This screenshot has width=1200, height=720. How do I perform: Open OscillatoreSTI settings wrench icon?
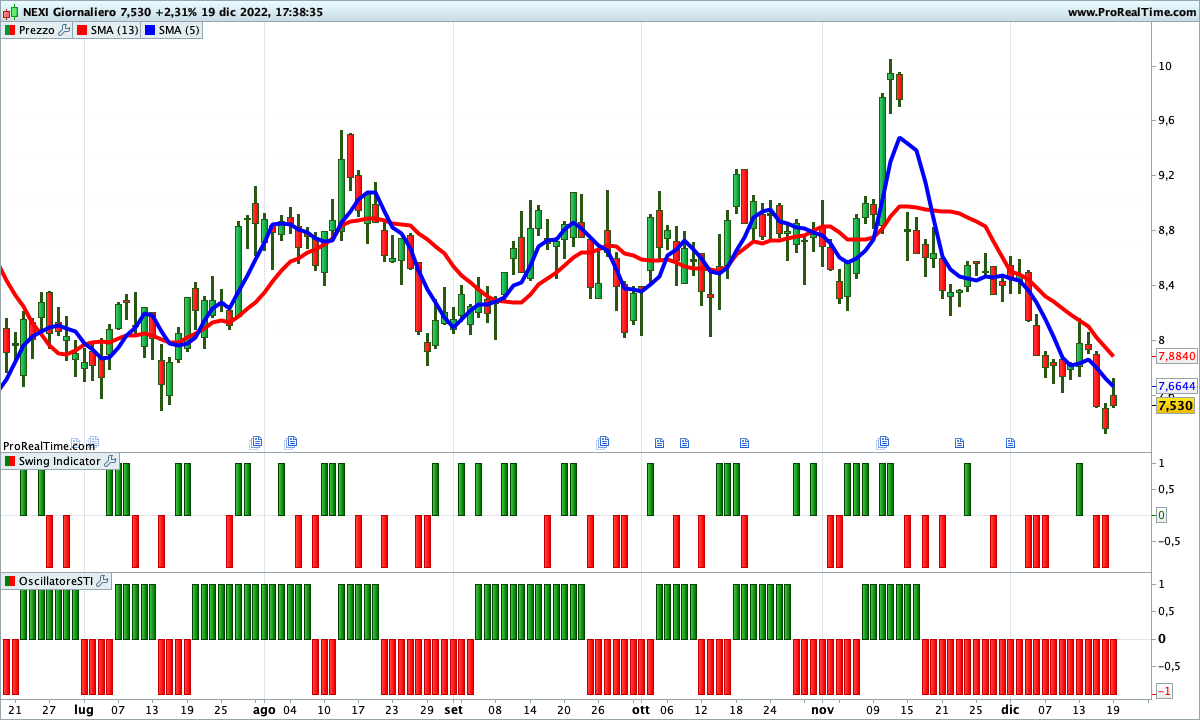coord(102,581)
